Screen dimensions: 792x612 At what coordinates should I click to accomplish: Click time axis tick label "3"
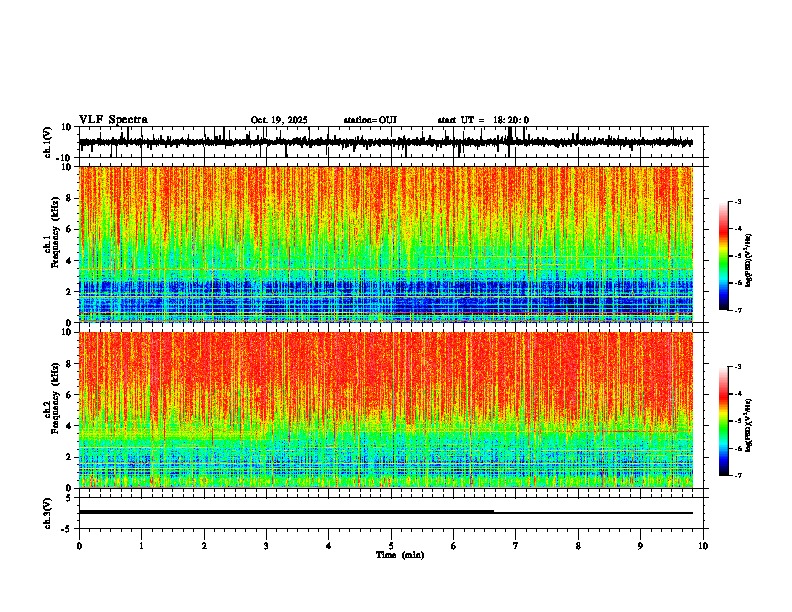click(266, 546)
